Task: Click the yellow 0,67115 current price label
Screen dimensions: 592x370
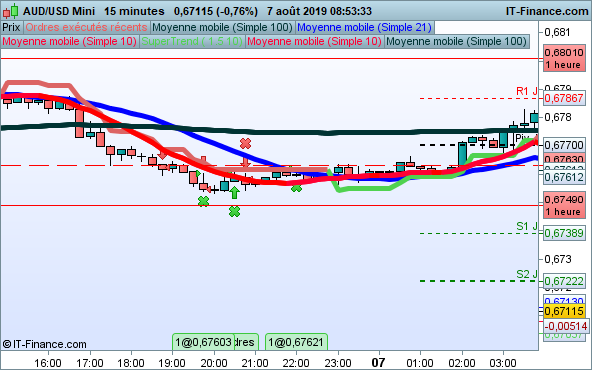Action: [x=564, y=311]
